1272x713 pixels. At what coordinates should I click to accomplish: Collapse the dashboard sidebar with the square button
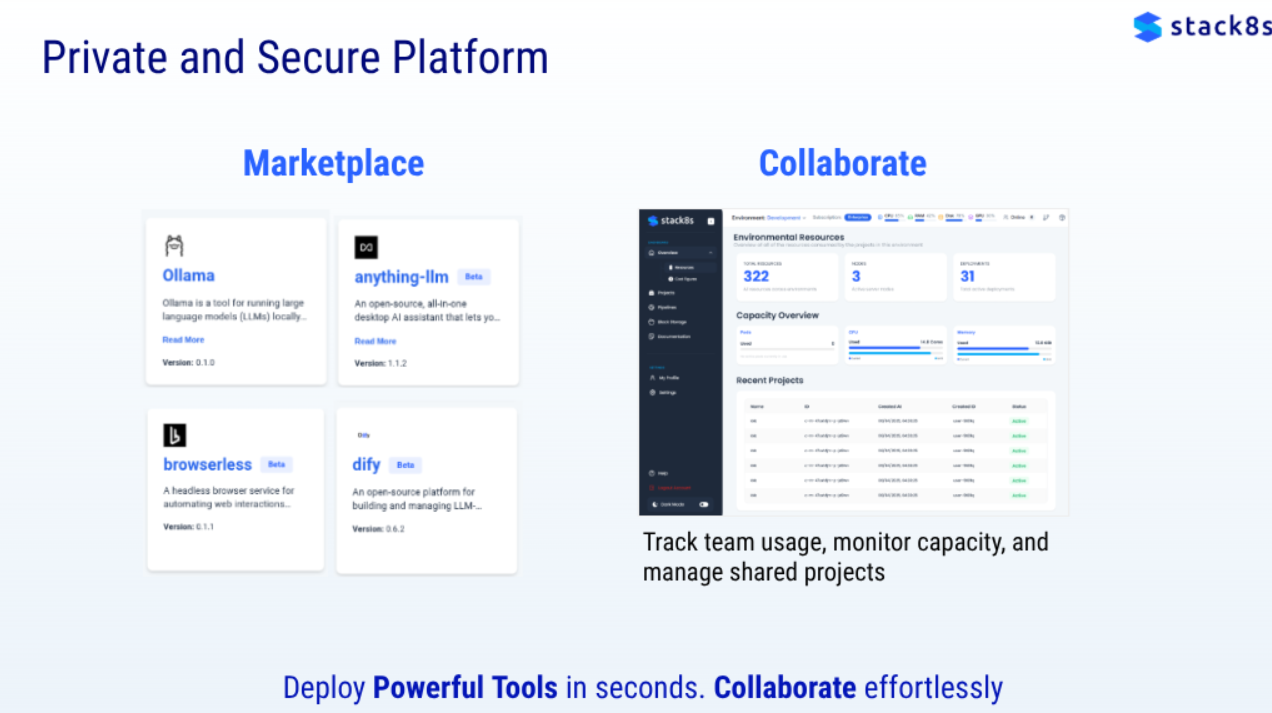711,221
